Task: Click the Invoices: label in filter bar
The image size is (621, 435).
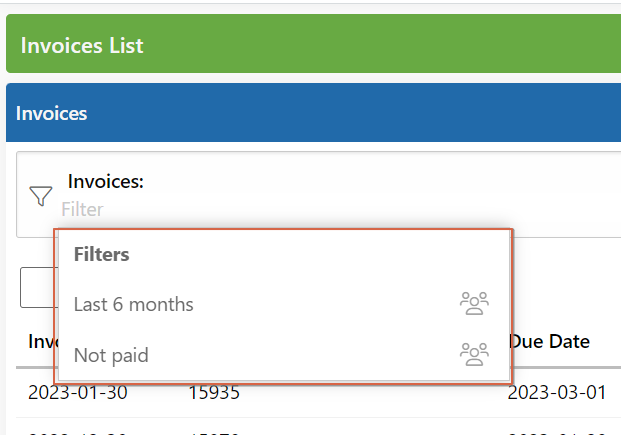Action: 105,181
